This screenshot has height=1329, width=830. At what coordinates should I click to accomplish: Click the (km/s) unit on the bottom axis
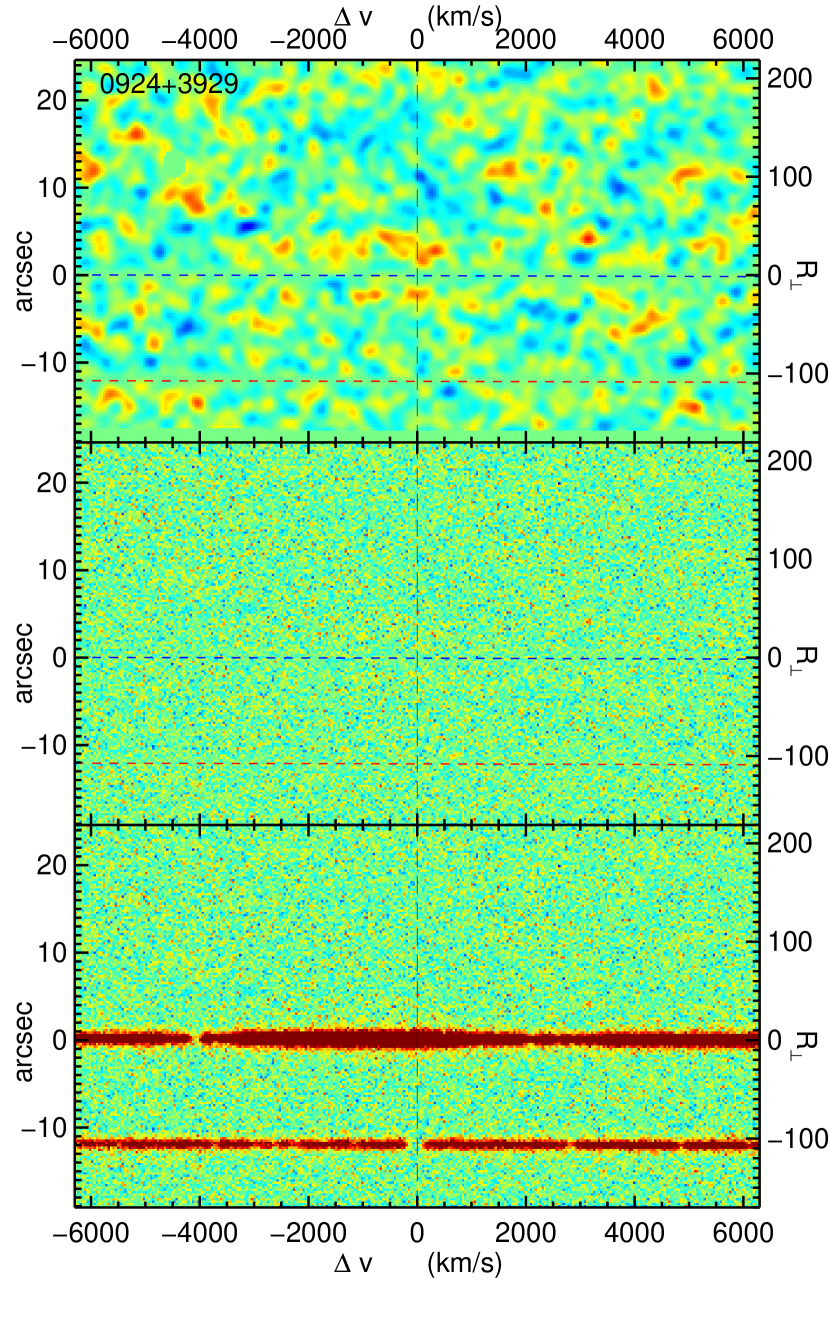click(x=464, y=1265)
